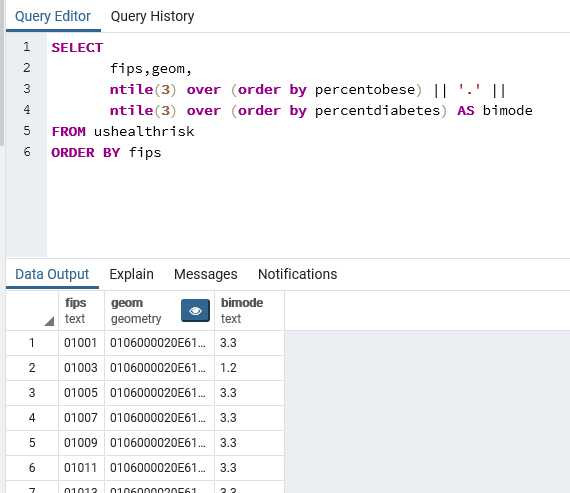The width and height of the screenshot is (570, 493).
Task: Click the fips cell 01009
Action: pos(81,443)
